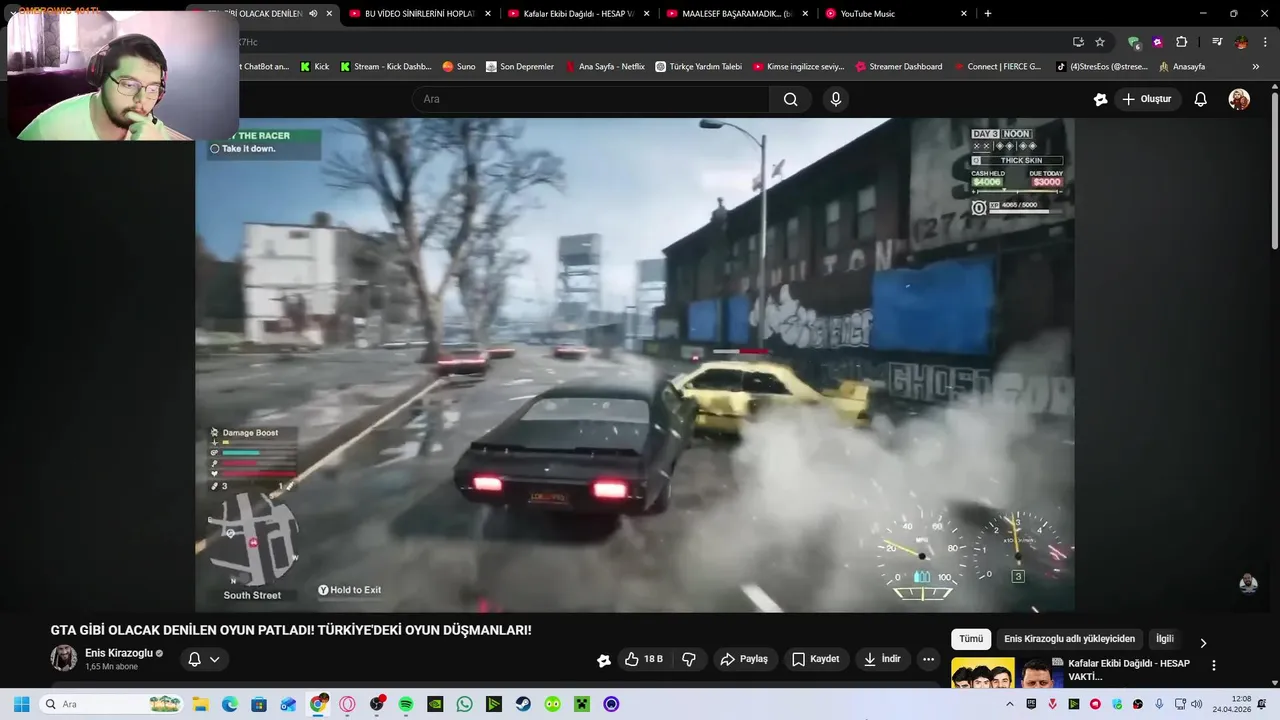Screen dimensions: 1280x720
Task: Open Türkçe Yardım Talebi bookmark
Action: tap(699, 67)
